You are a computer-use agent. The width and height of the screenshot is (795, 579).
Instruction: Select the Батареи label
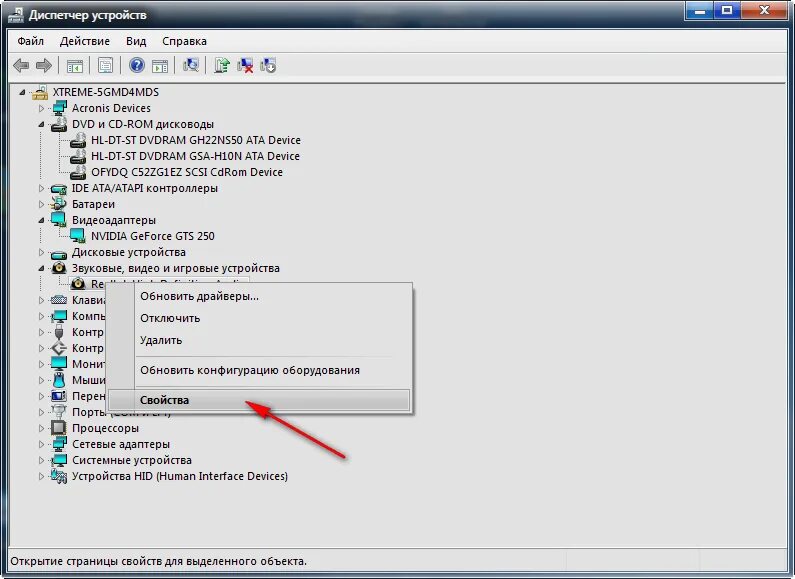[x=93, y=204]
